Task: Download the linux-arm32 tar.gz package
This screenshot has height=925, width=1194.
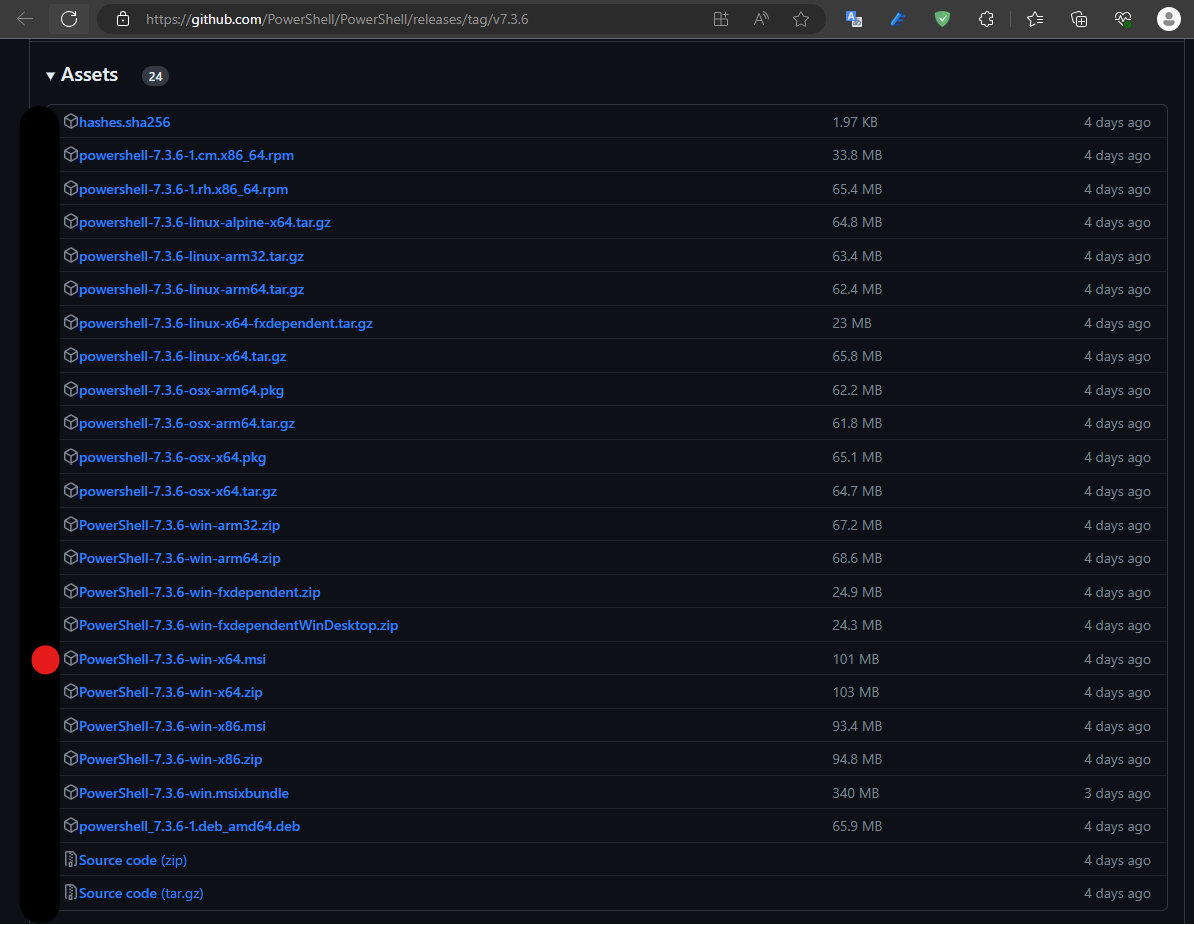Action: [x=191, y=257]
